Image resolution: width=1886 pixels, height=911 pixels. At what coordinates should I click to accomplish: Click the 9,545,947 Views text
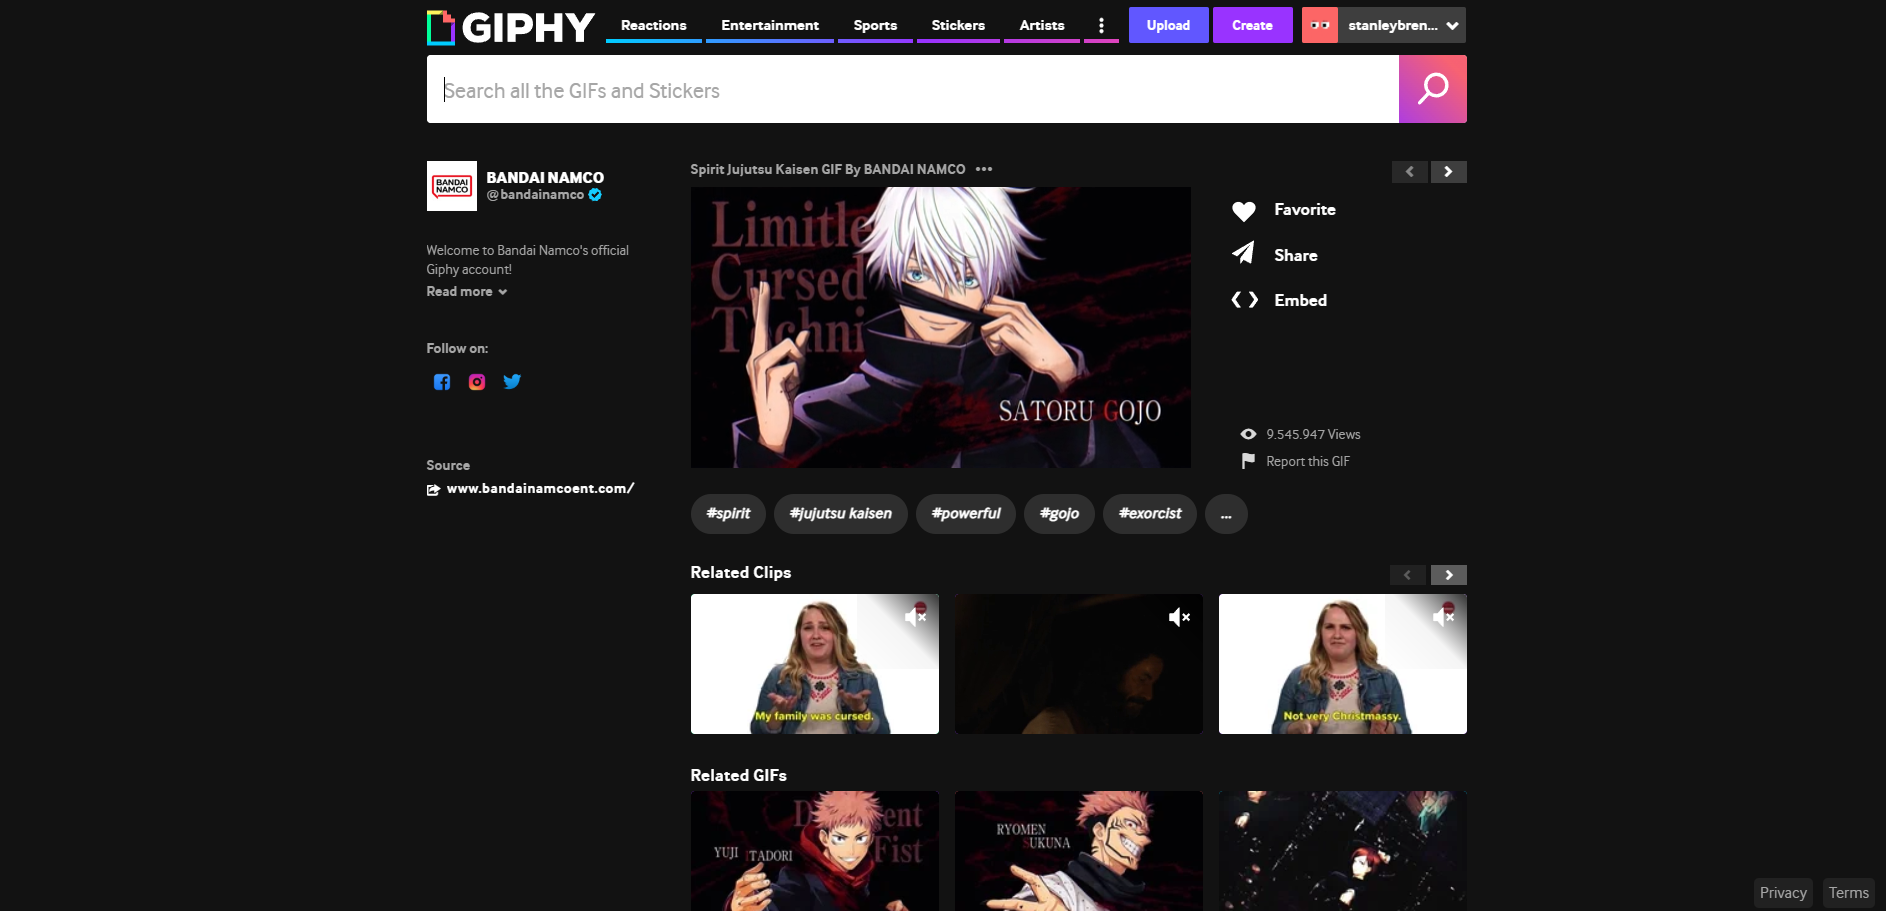(x=1313, y=434)
